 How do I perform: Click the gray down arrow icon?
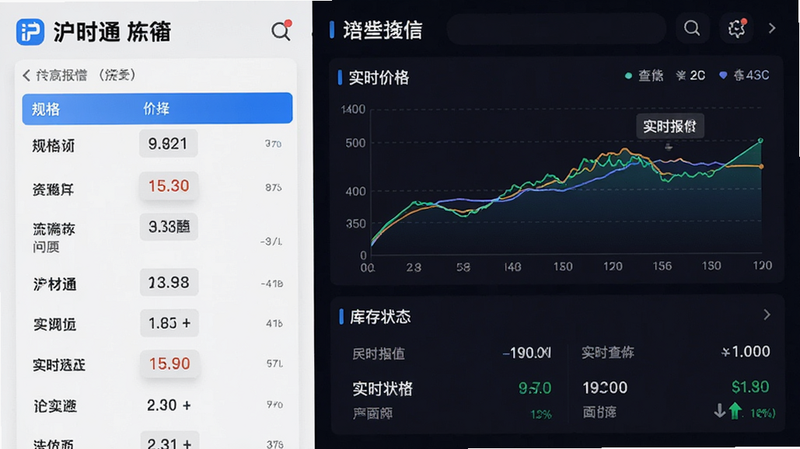coord(719,410)
